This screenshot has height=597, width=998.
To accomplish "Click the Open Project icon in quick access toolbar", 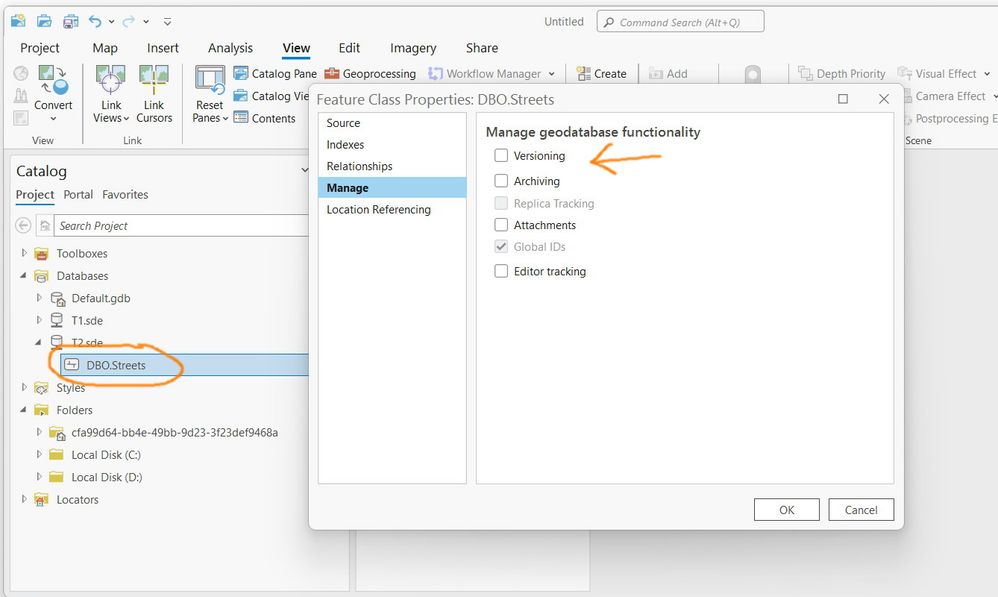I will (44, 21).
